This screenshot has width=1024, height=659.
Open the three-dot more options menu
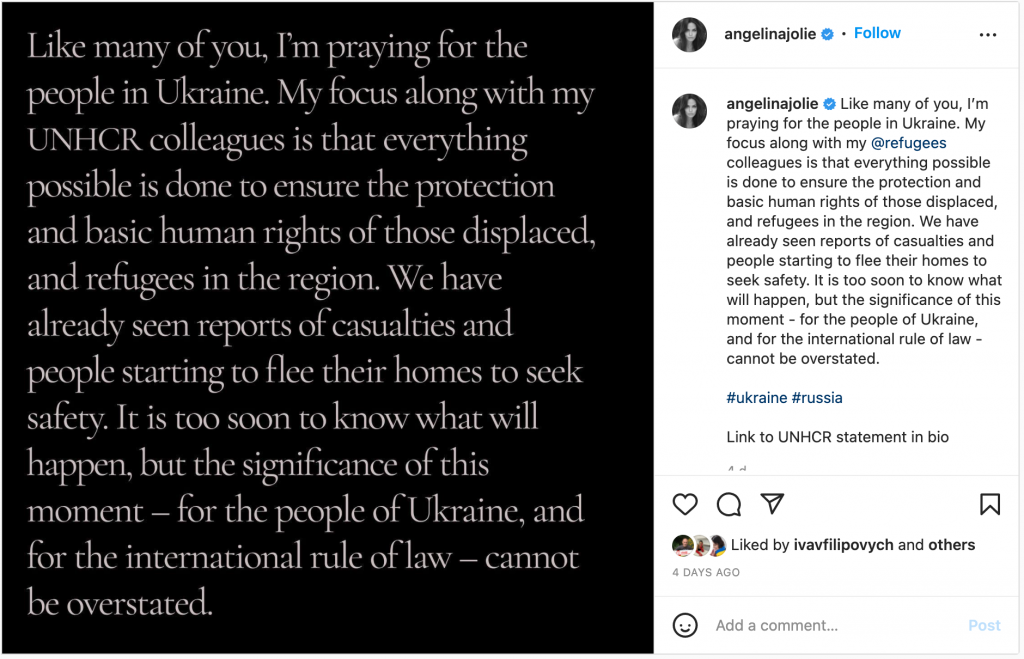pyautogui.click(x=988, y=35)
